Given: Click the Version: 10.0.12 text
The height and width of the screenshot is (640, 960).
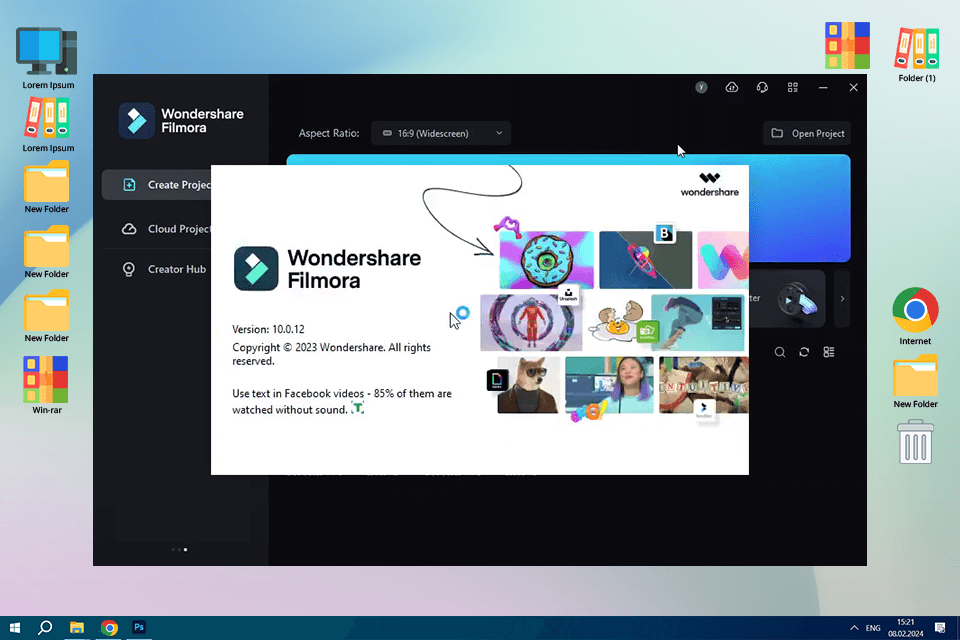Looking at the screenshot, I should point(268,329).
